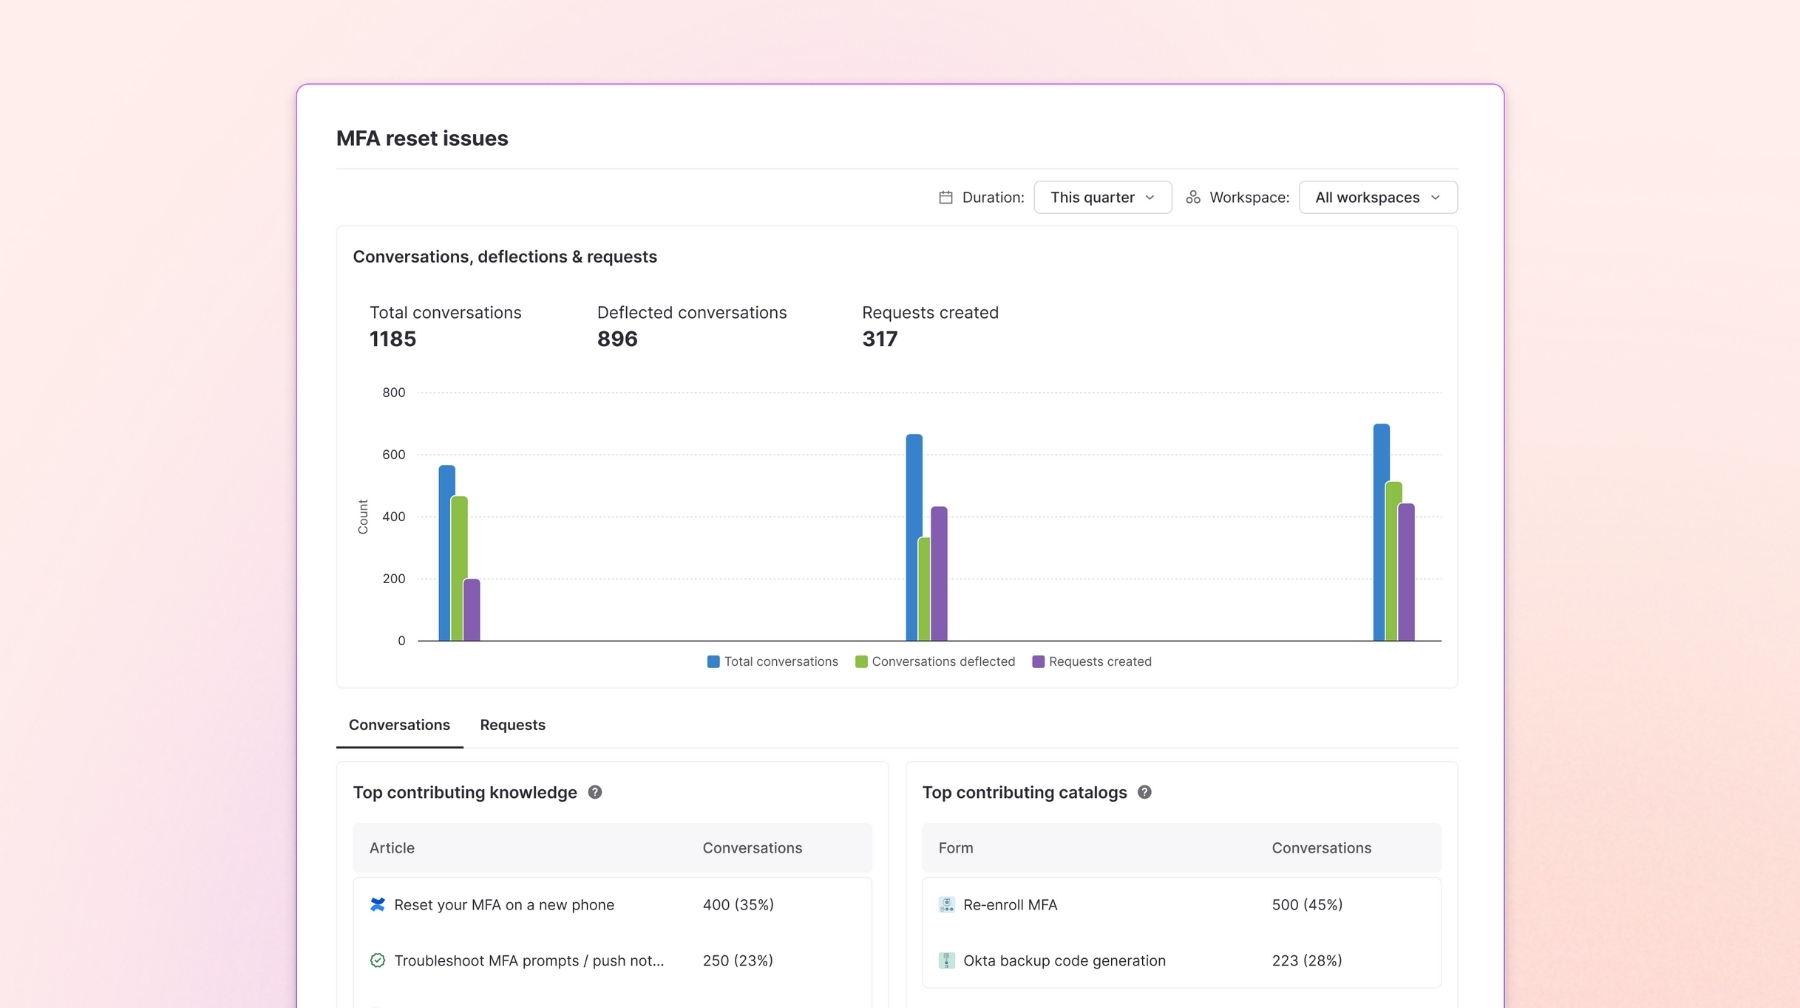Open 'Troubleshoot MFA prompts / push not...' article
The height and width of the screenshot is (1008, 1800).
point(529,960)
